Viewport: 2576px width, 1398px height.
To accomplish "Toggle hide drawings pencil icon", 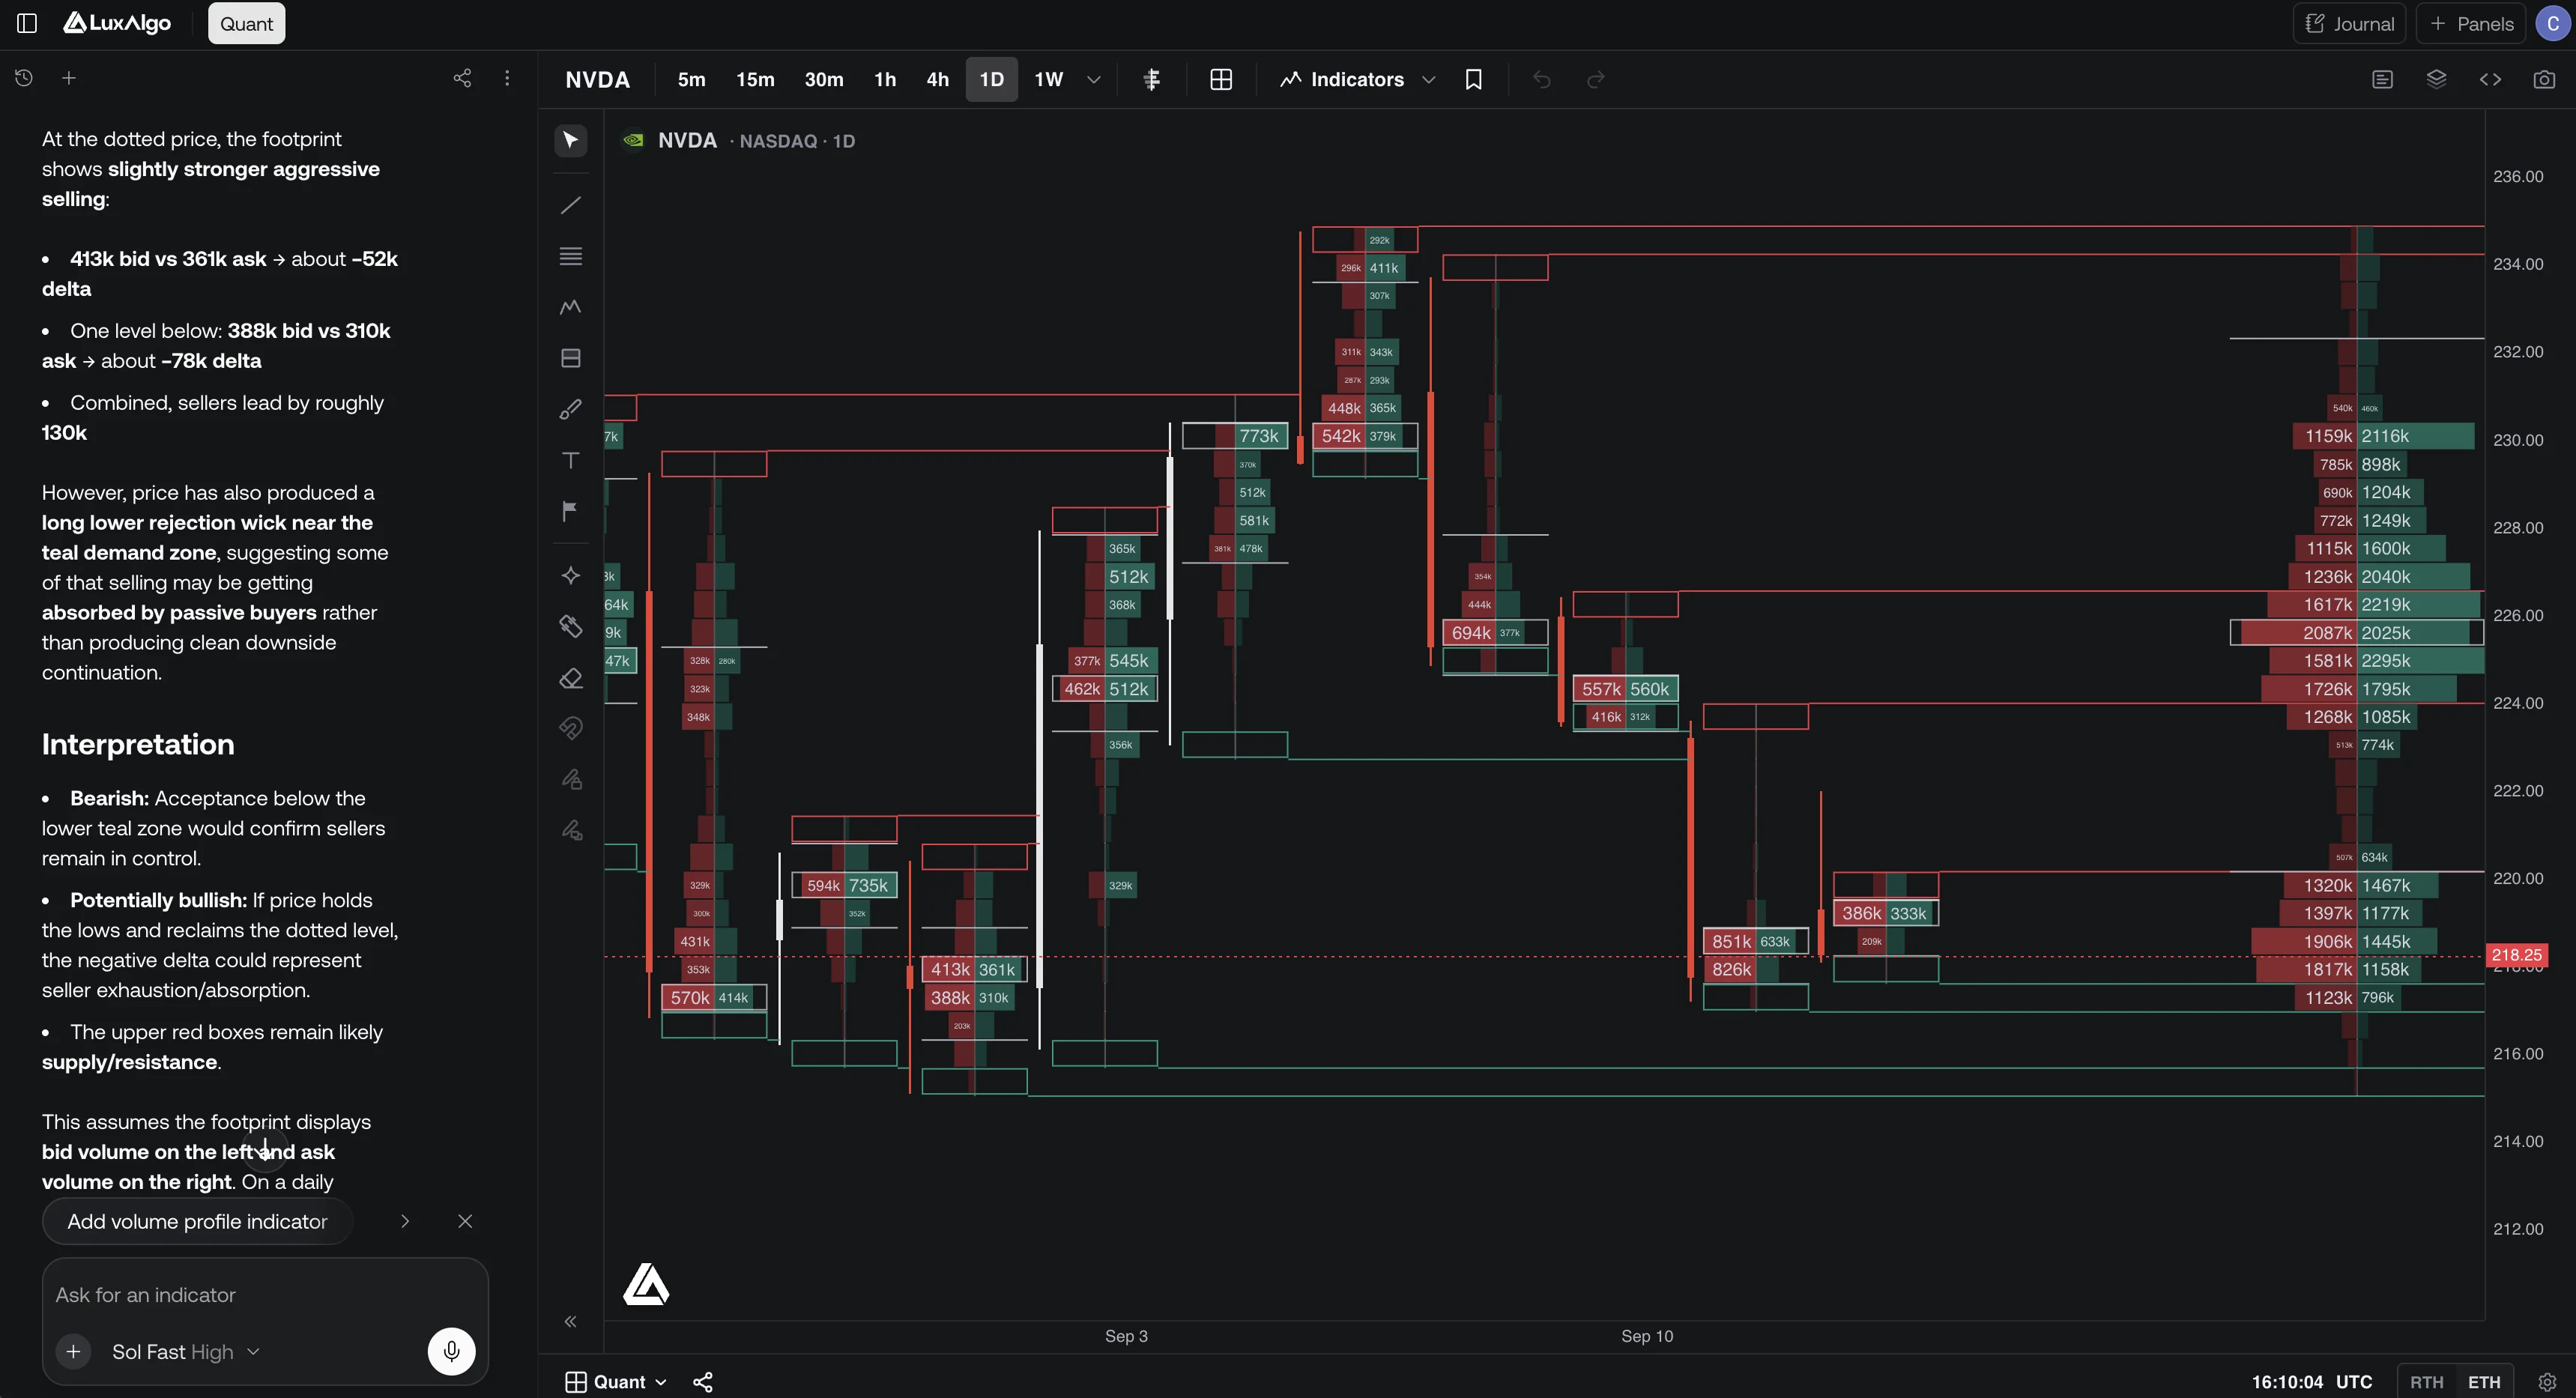I will [571, 830].
